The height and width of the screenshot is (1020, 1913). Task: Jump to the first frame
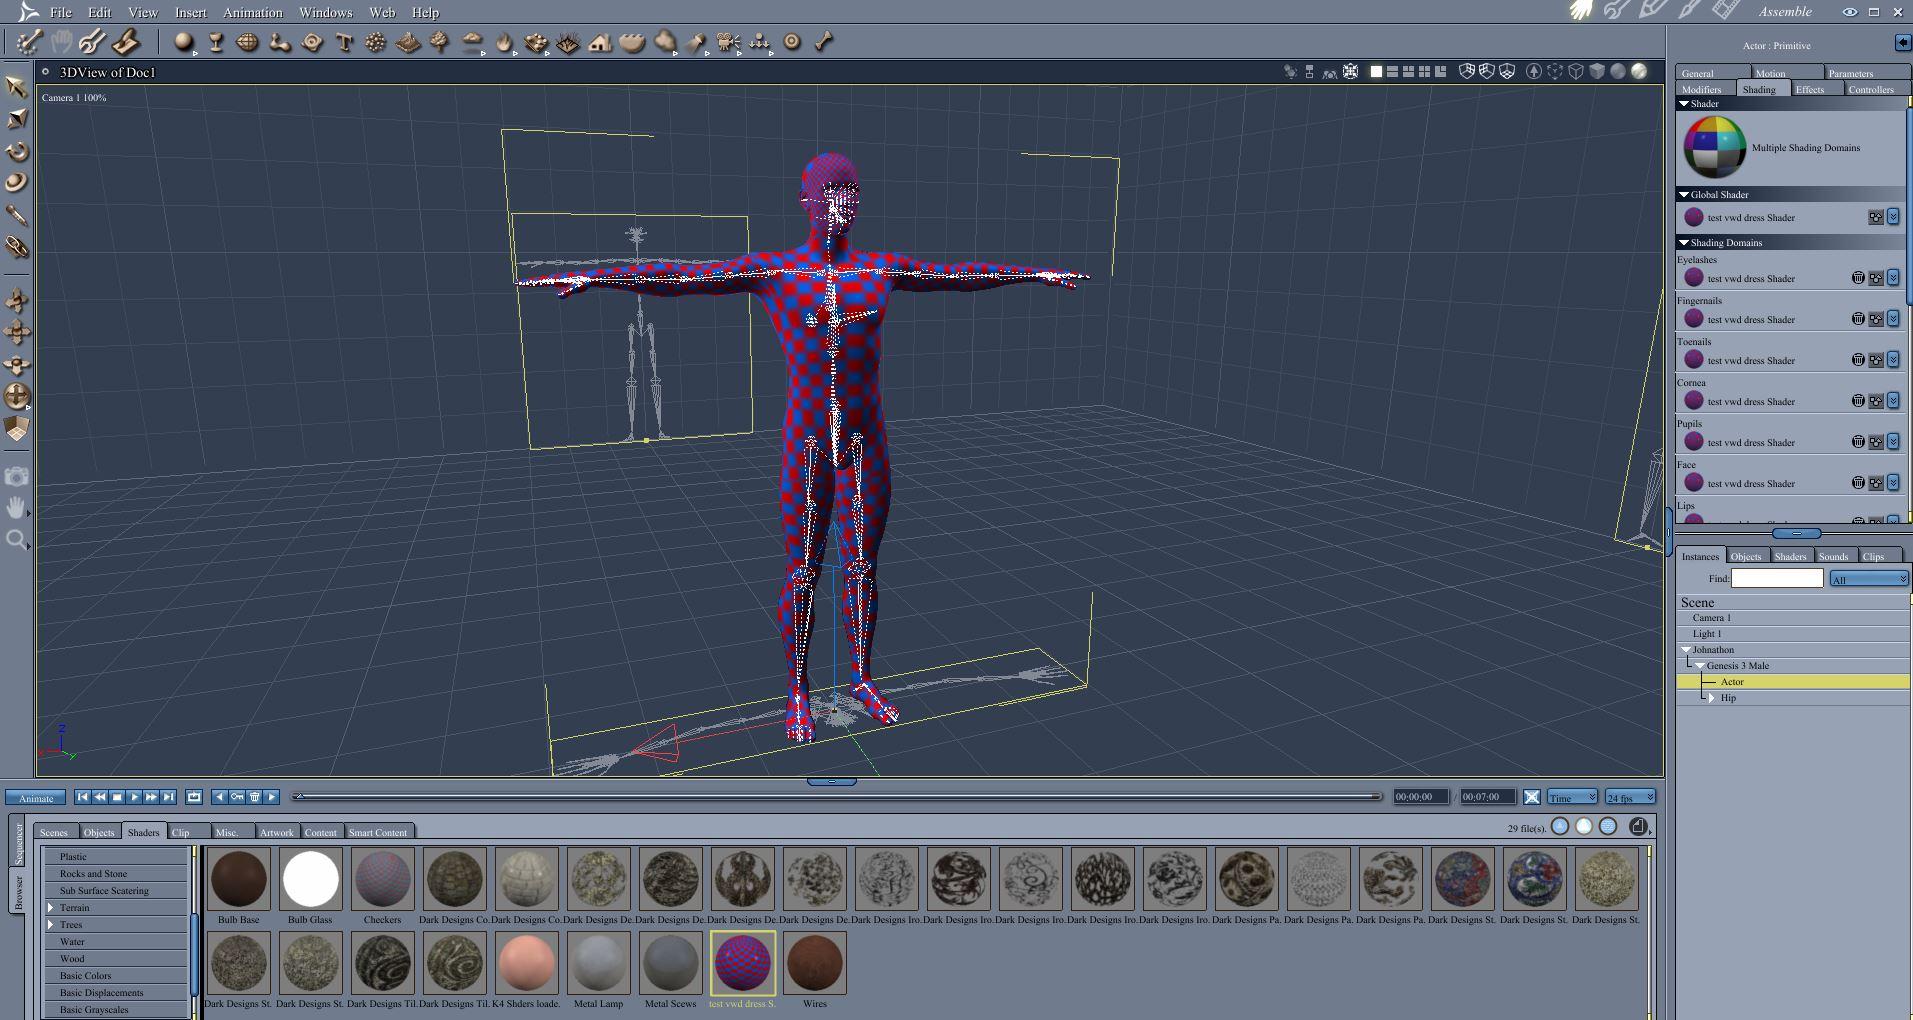pos(83,797)
